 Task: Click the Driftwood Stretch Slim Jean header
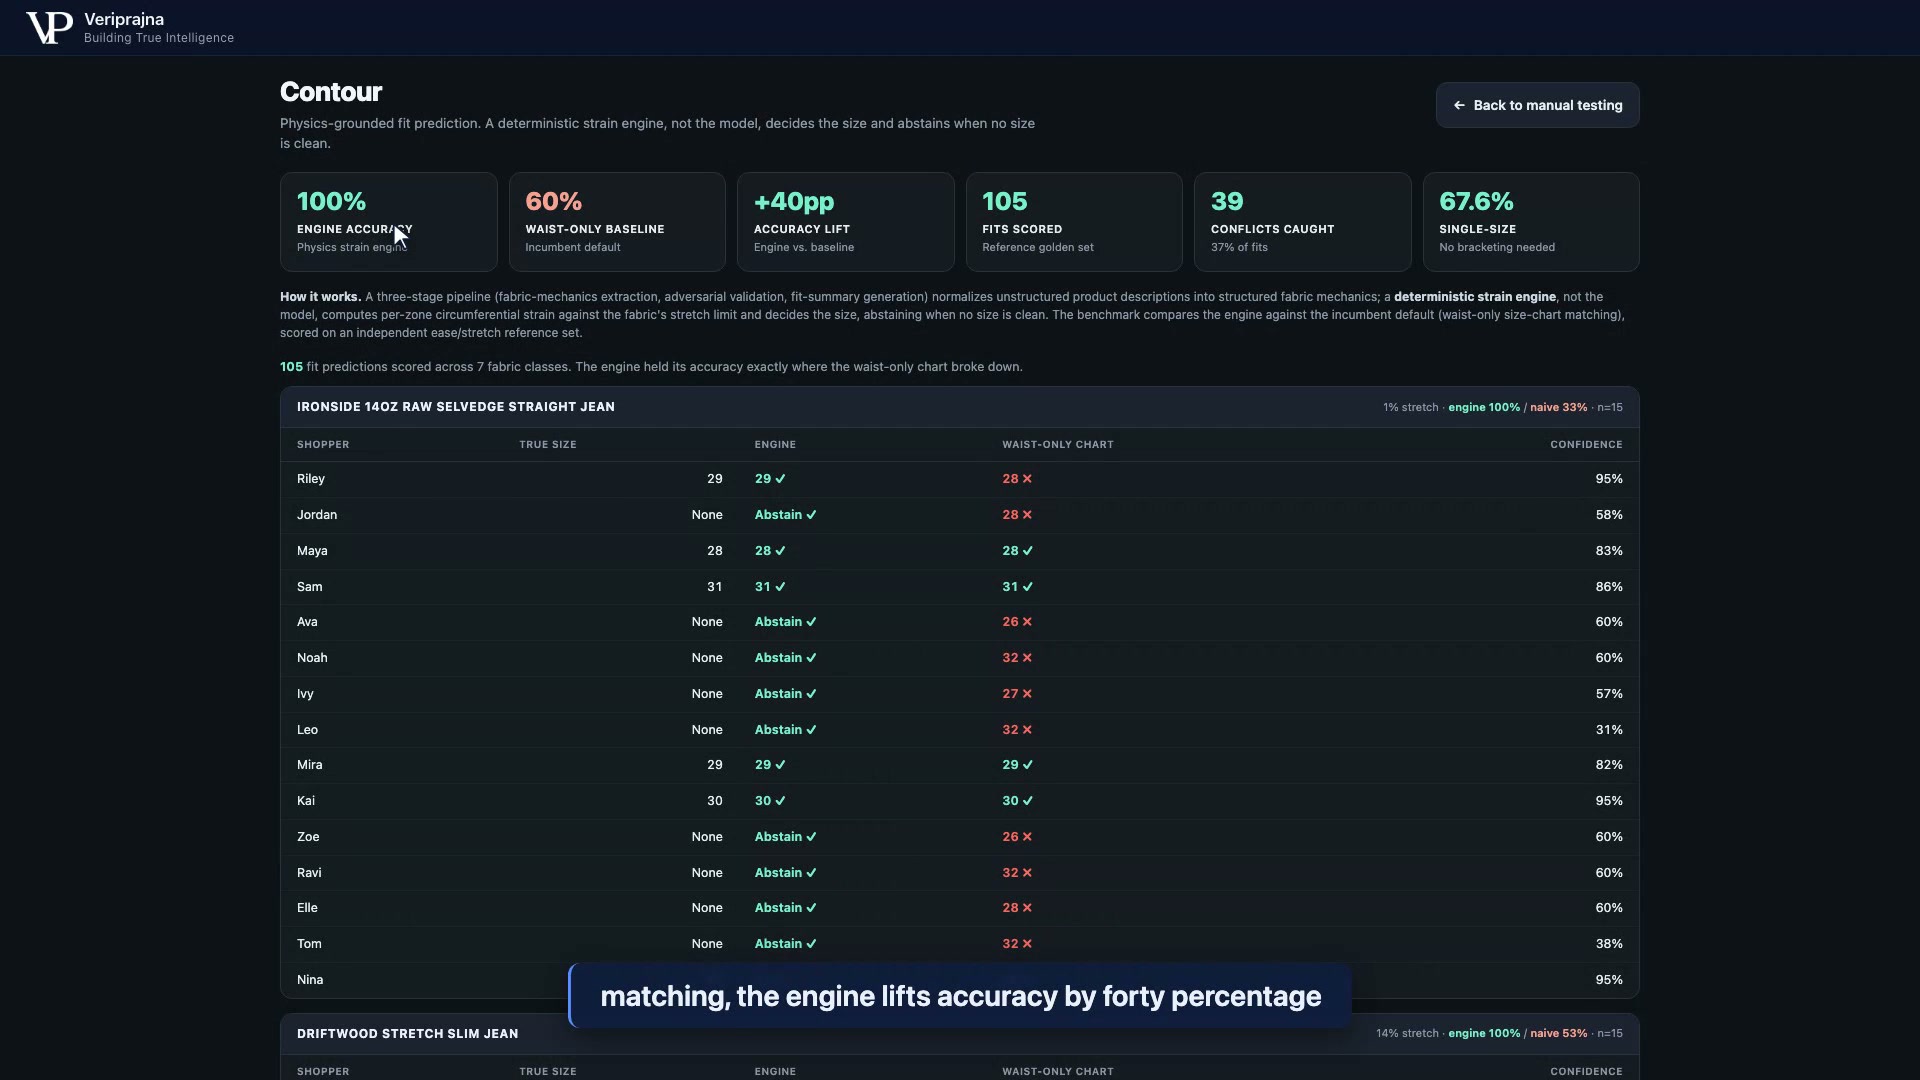(x=408, y=1034)
